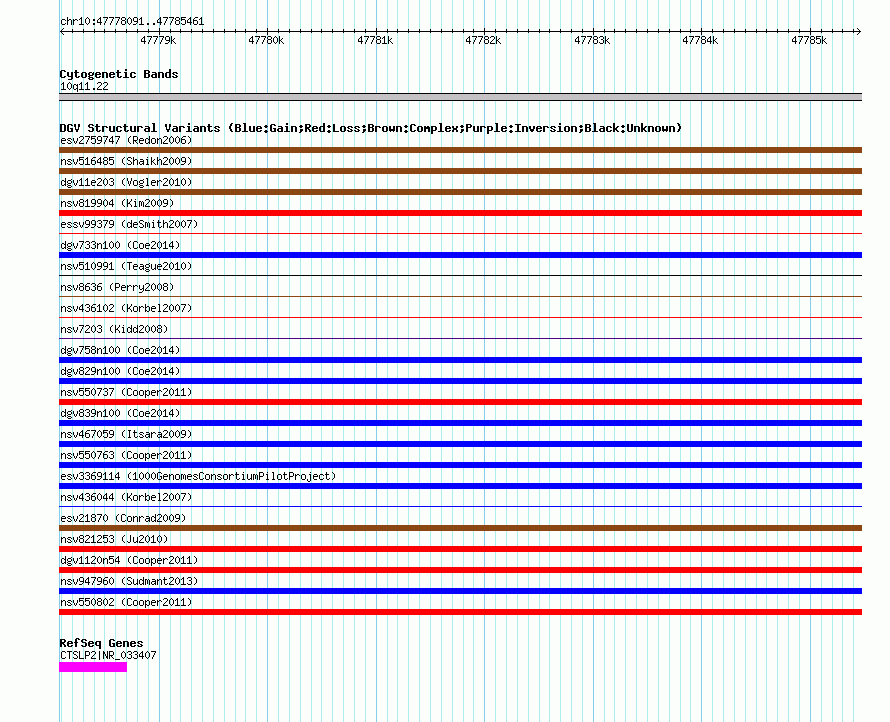The width and height of the screenshot is (890, 722).
Task: Select the 47783k ruler position
Action: [592, 40]
